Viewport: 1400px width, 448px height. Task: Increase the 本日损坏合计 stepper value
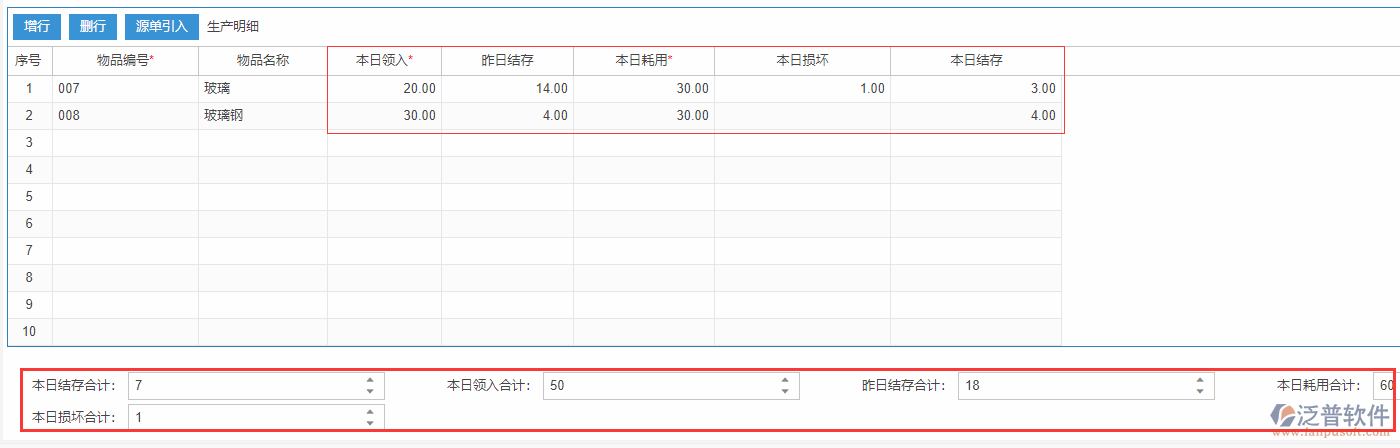pos(370,411)
